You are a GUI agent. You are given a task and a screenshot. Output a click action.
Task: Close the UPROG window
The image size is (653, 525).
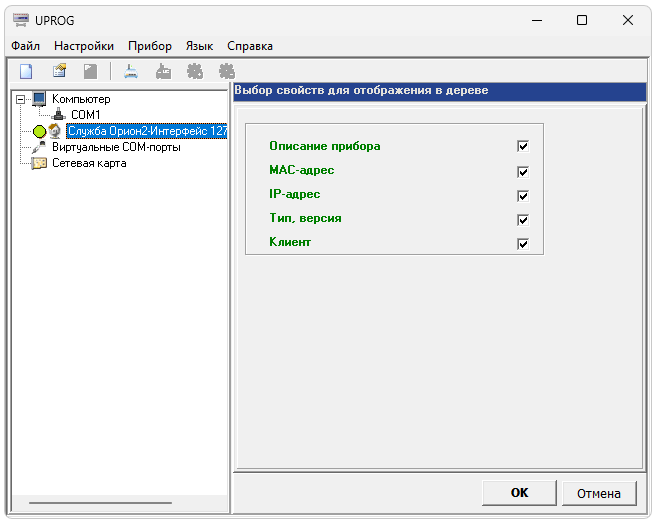pos(628,20)
